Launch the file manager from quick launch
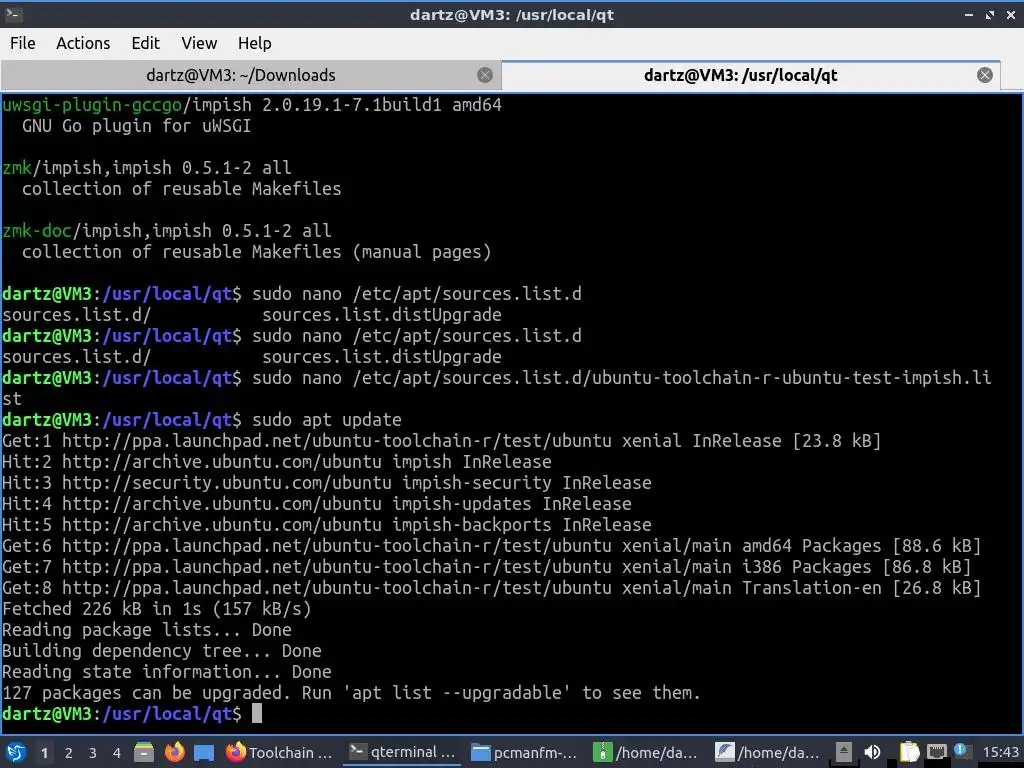 coord(144,752)
